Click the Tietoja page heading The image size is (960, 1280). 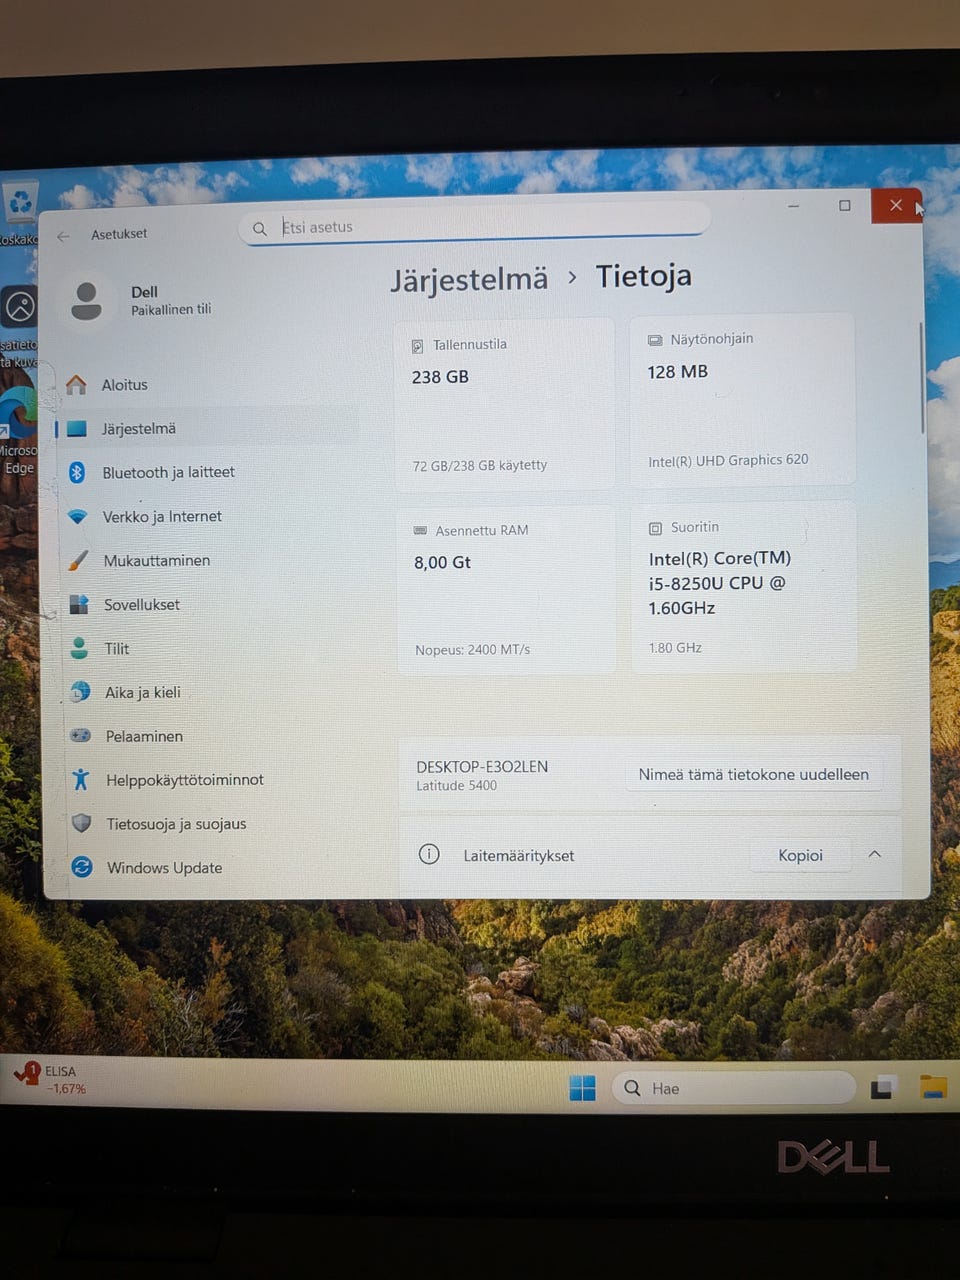(644, 277)
